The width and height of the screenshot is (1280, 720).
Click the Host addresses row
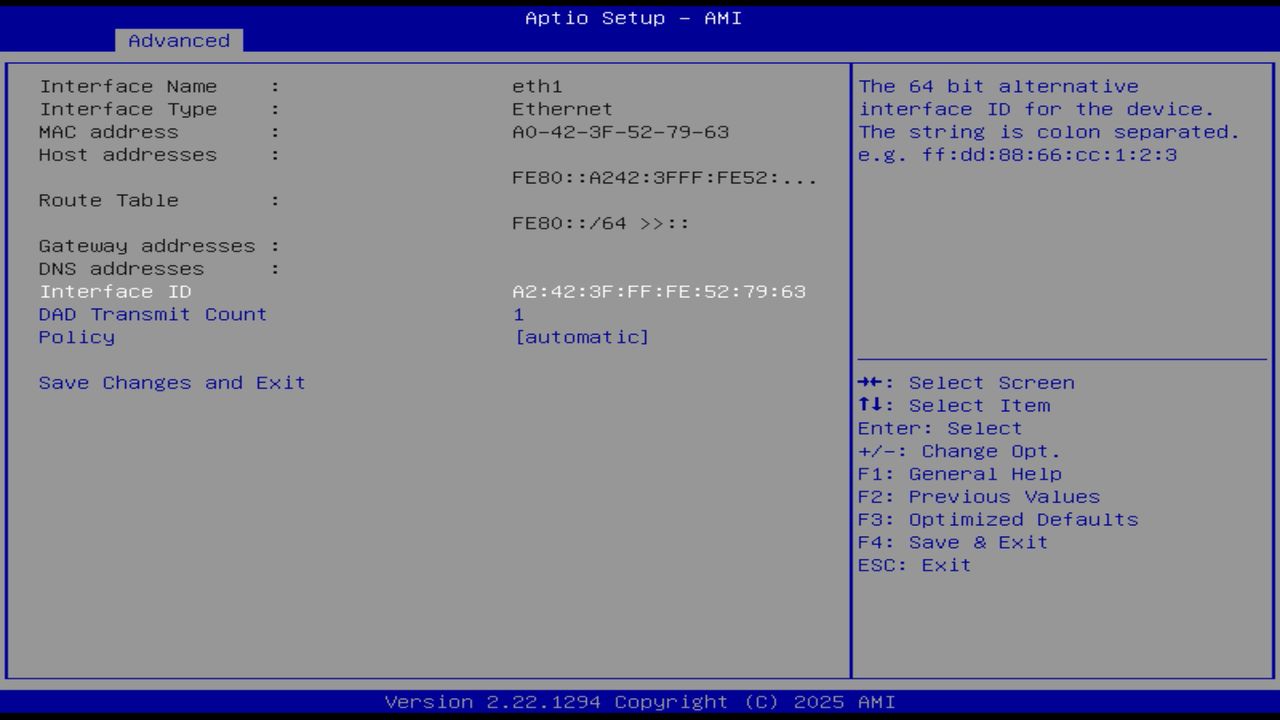click(x=127, y=154)
